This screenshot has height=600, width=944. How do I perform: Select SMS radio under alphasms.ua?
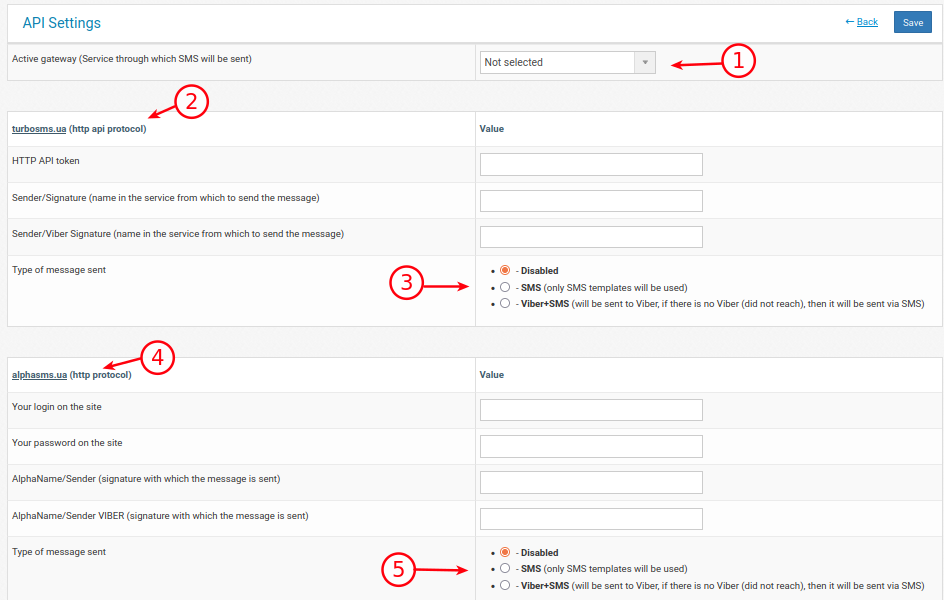(505, 568)
